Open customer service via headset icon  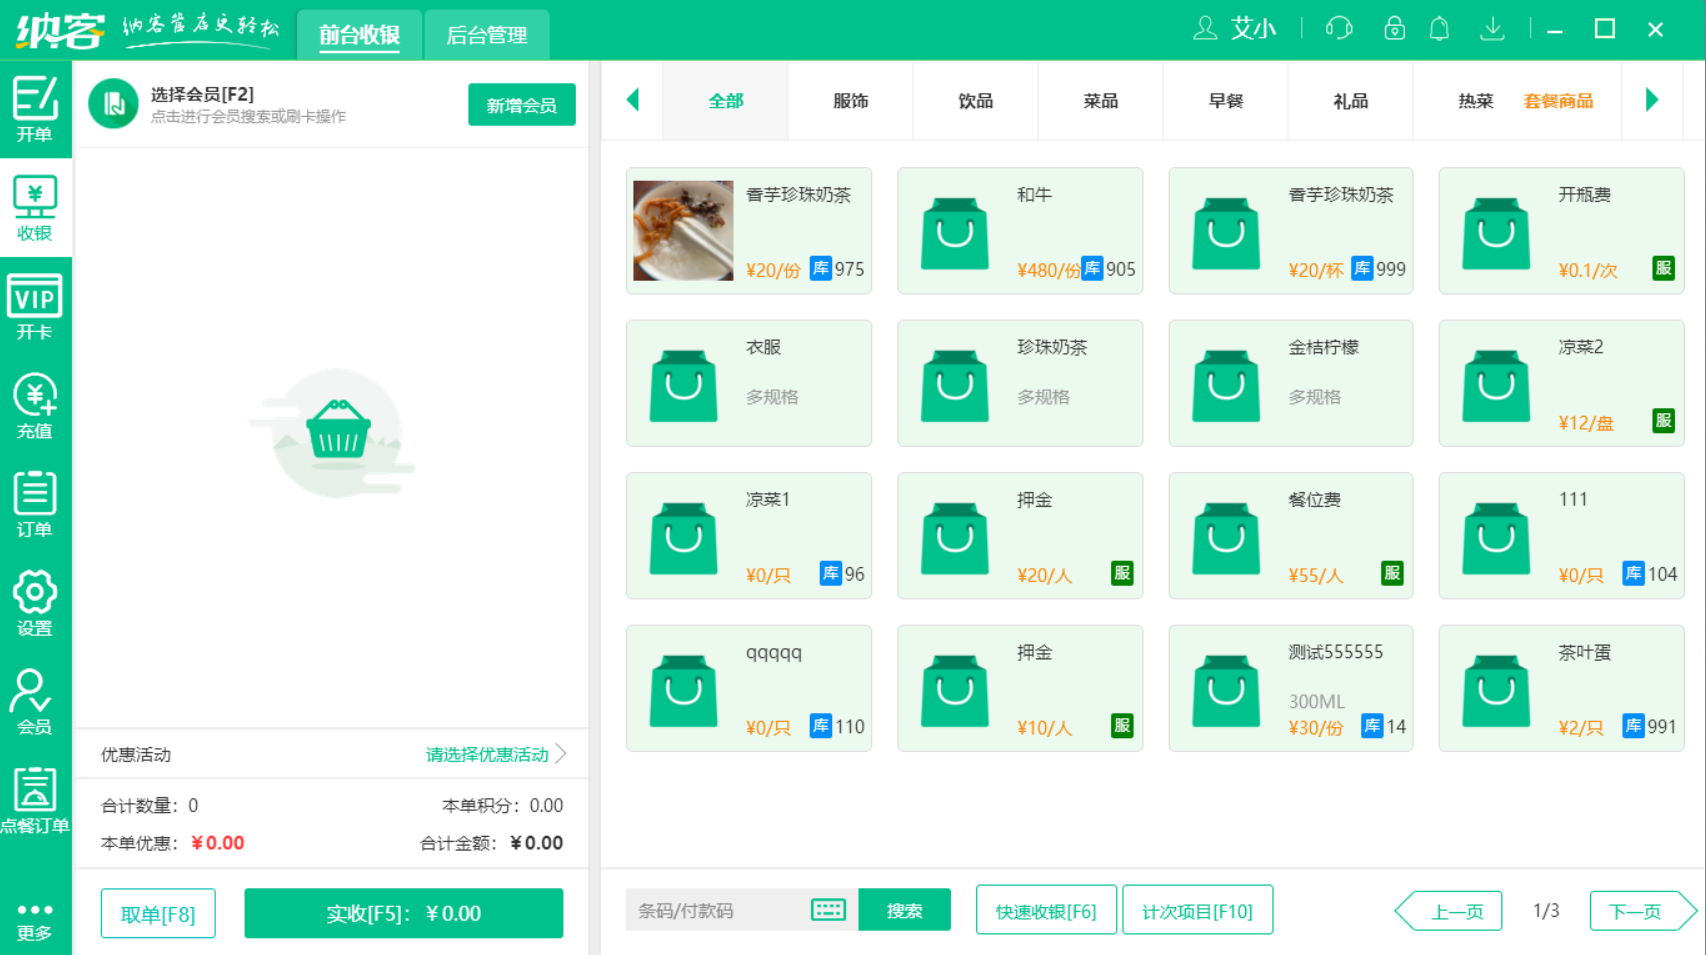click(1339, 29)
